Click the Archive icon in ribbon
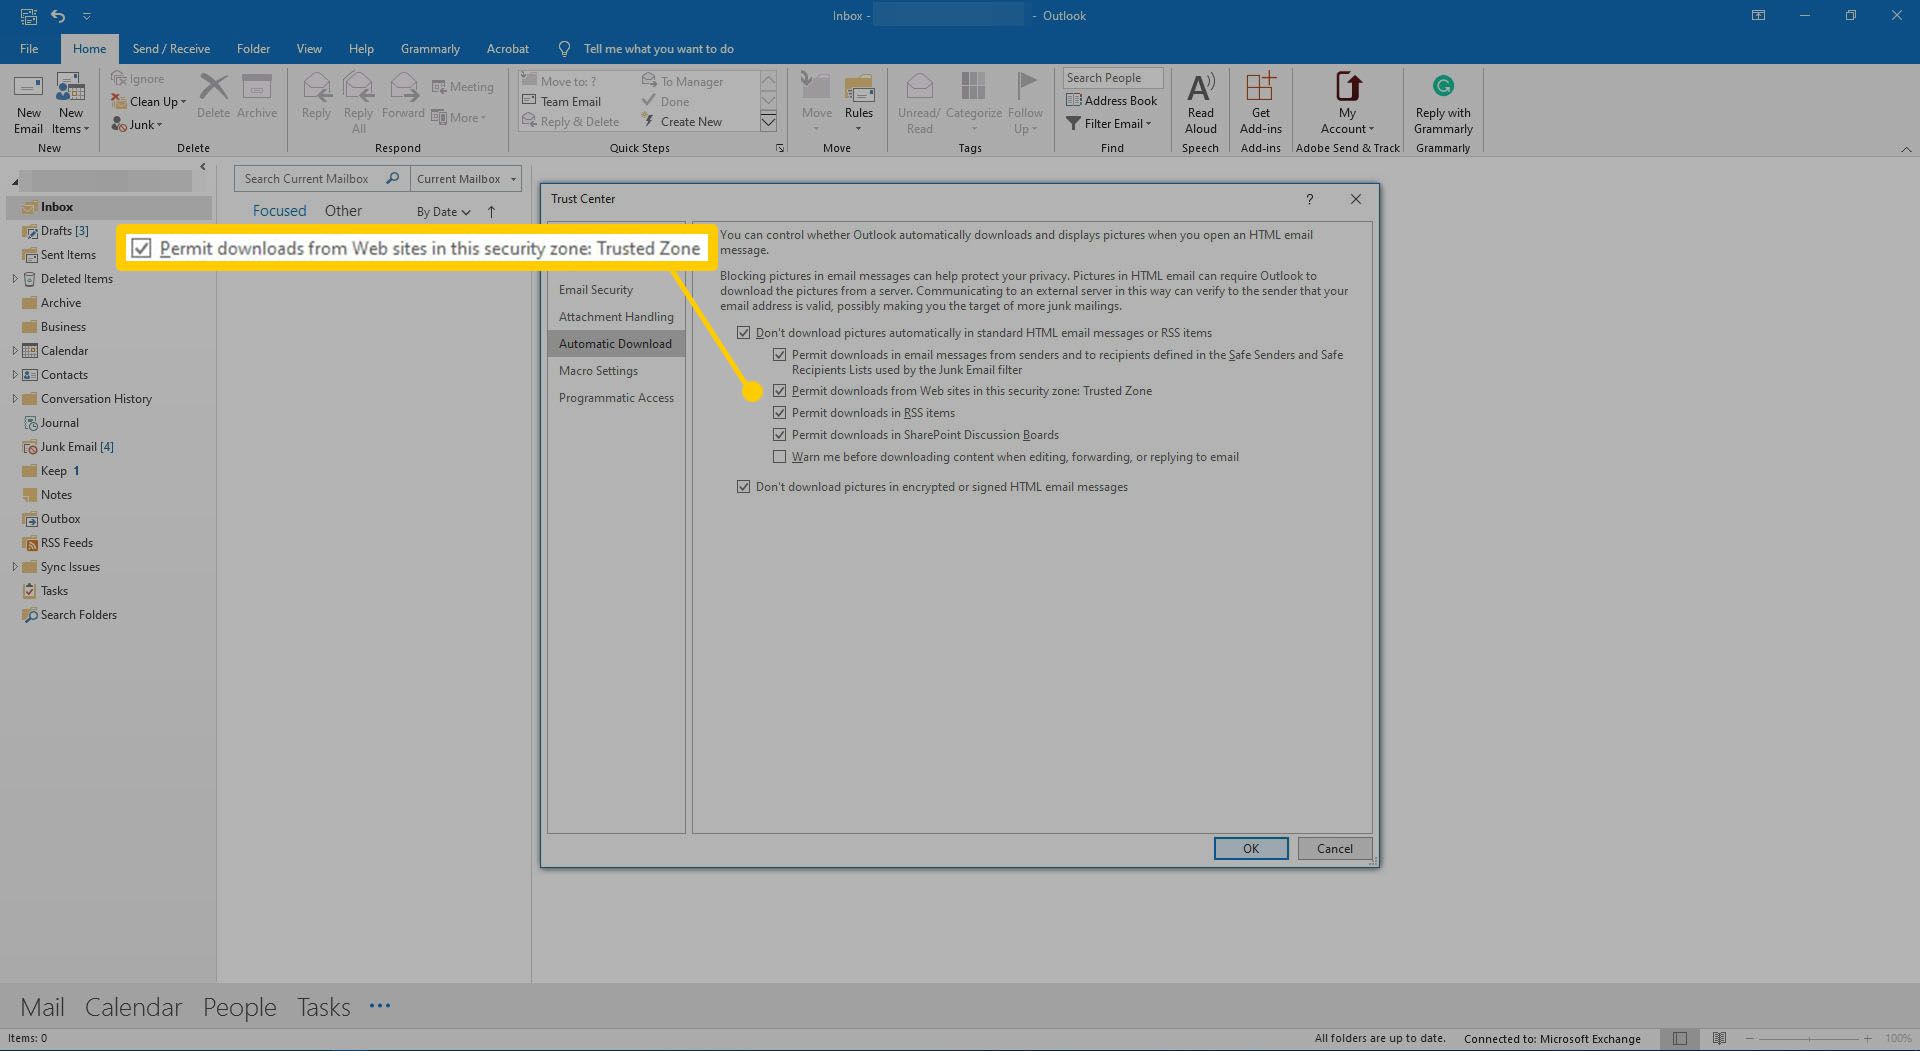This screenshot has width=1920, height=1051. (x=257, y=86)
